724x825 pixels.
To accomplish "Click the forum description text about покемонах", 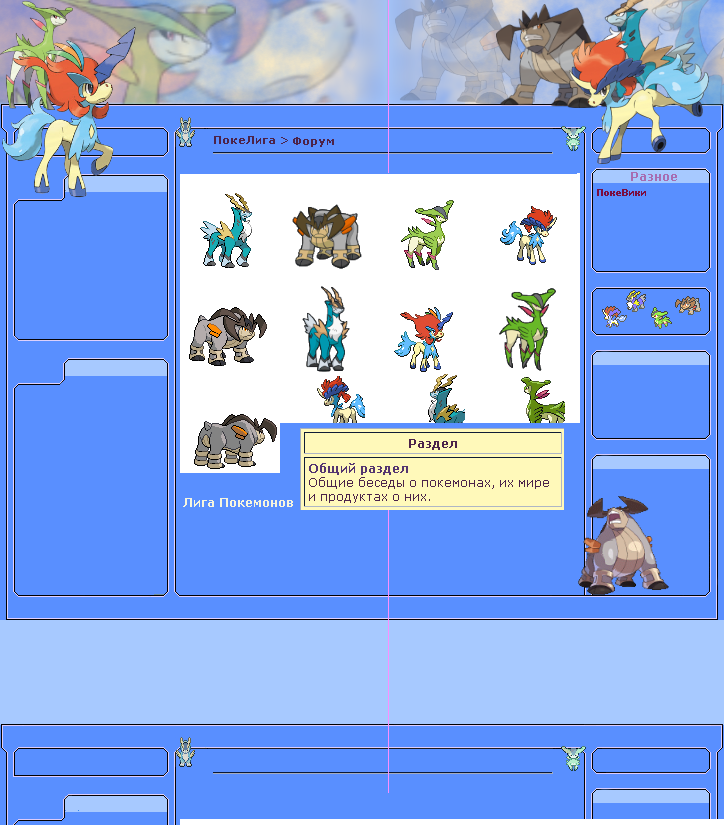I will (429, 490).
